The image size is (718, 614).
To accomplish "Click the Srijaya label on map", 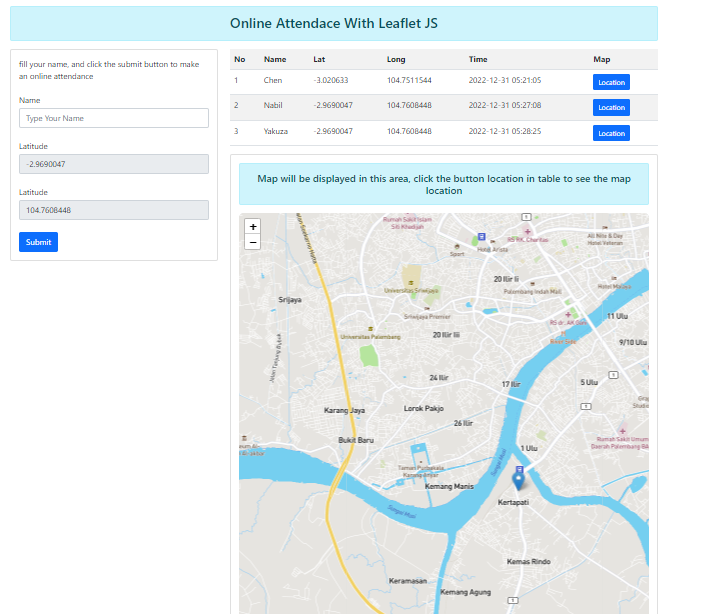I will pos(290,300).
